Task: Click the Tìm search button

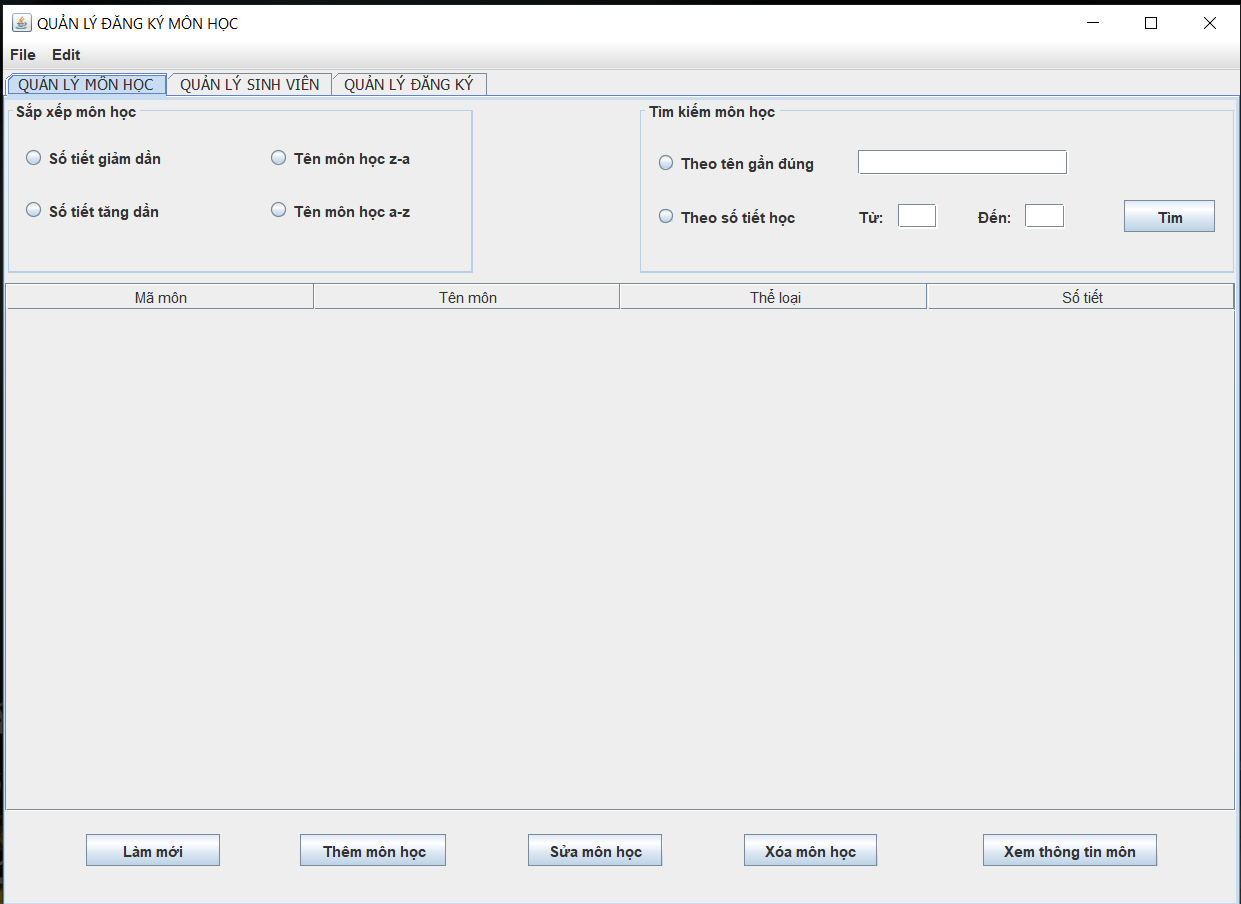Action: tap(1169, 217)
